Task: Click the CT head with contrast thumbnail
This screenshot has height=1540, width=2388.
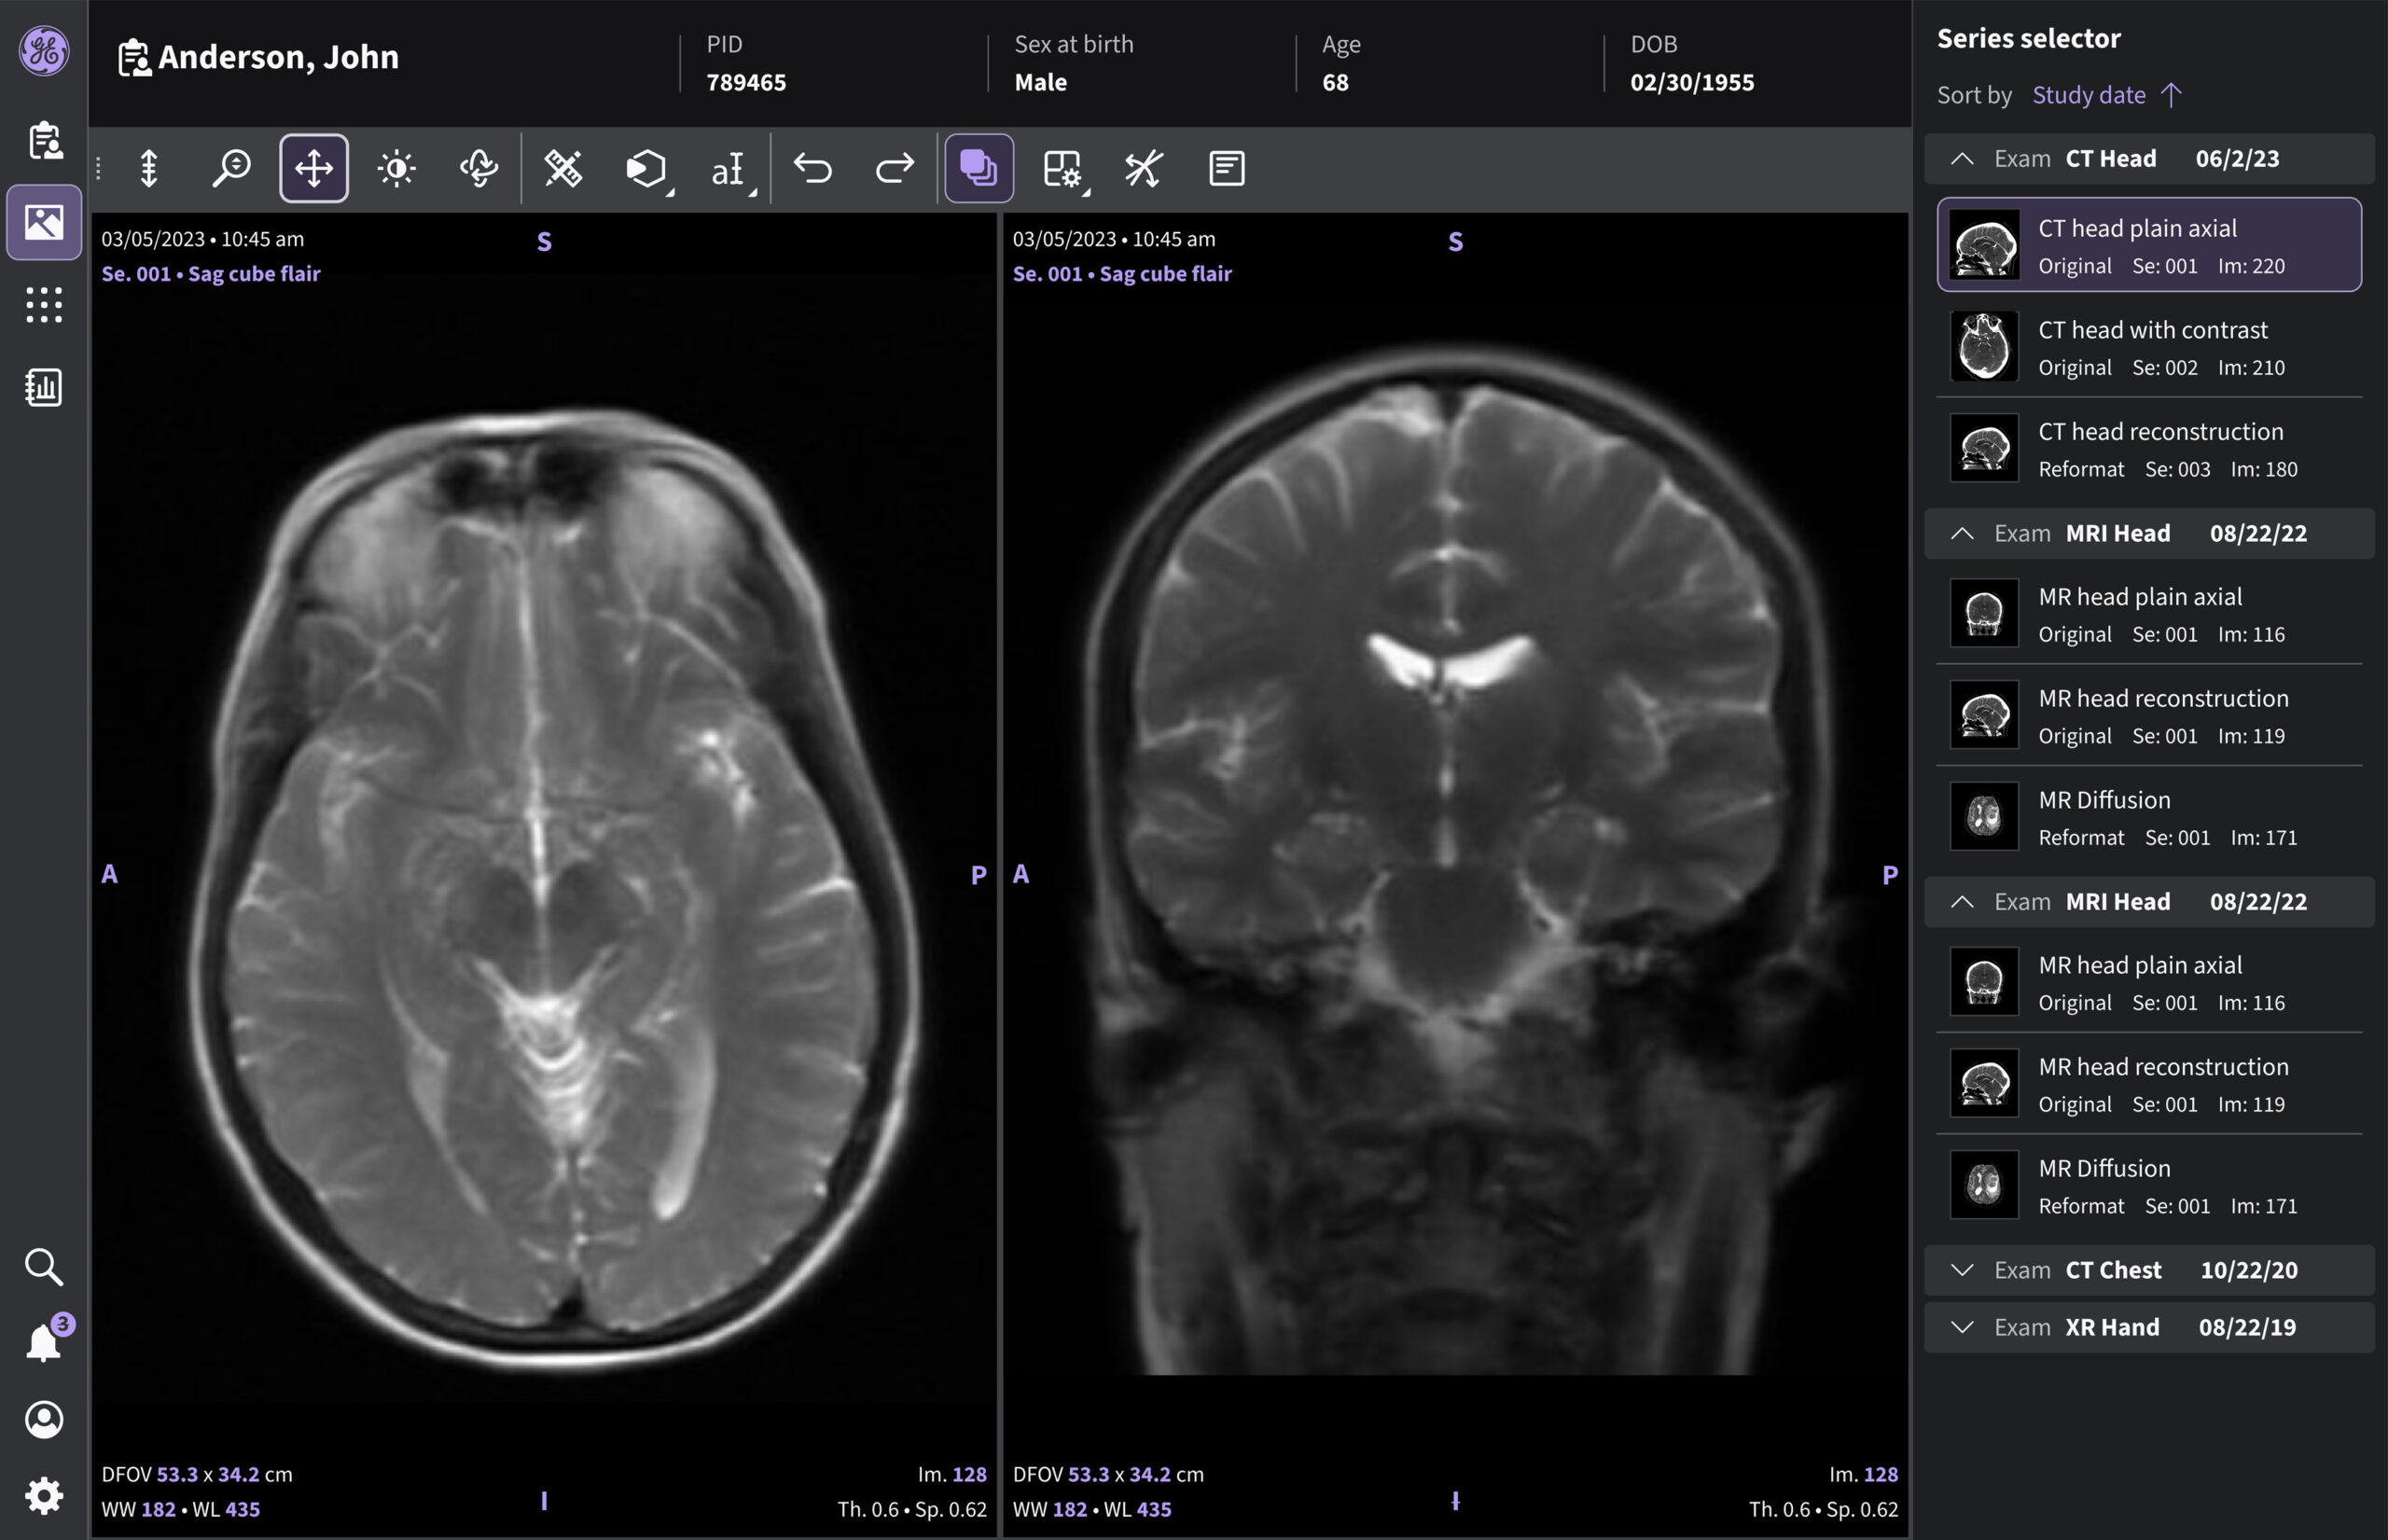Action: (x=1984, y=347)
